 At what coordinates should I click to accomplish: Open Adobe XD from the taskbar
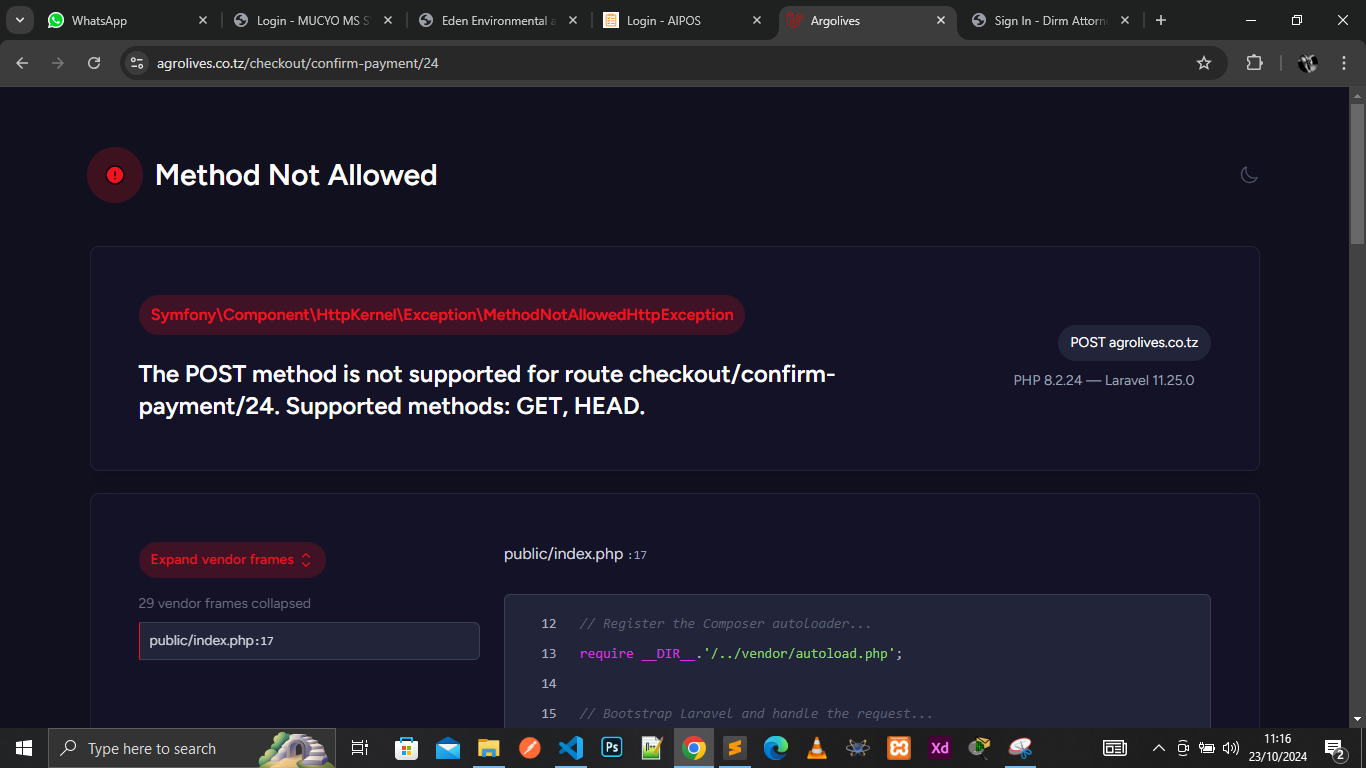pos(940,748)
